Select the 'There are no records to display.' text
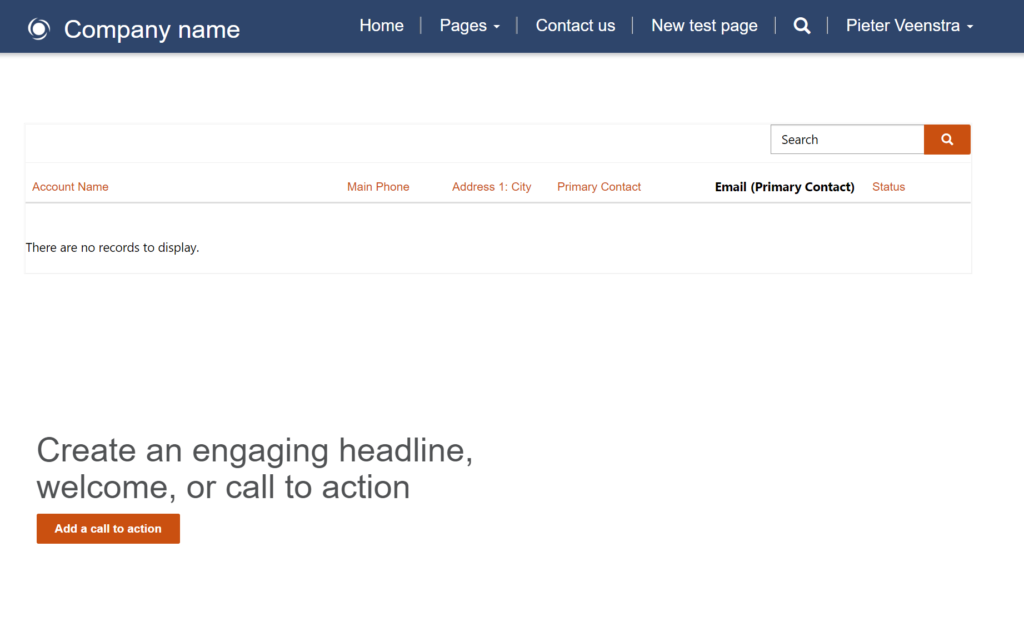 coord(112,247)
